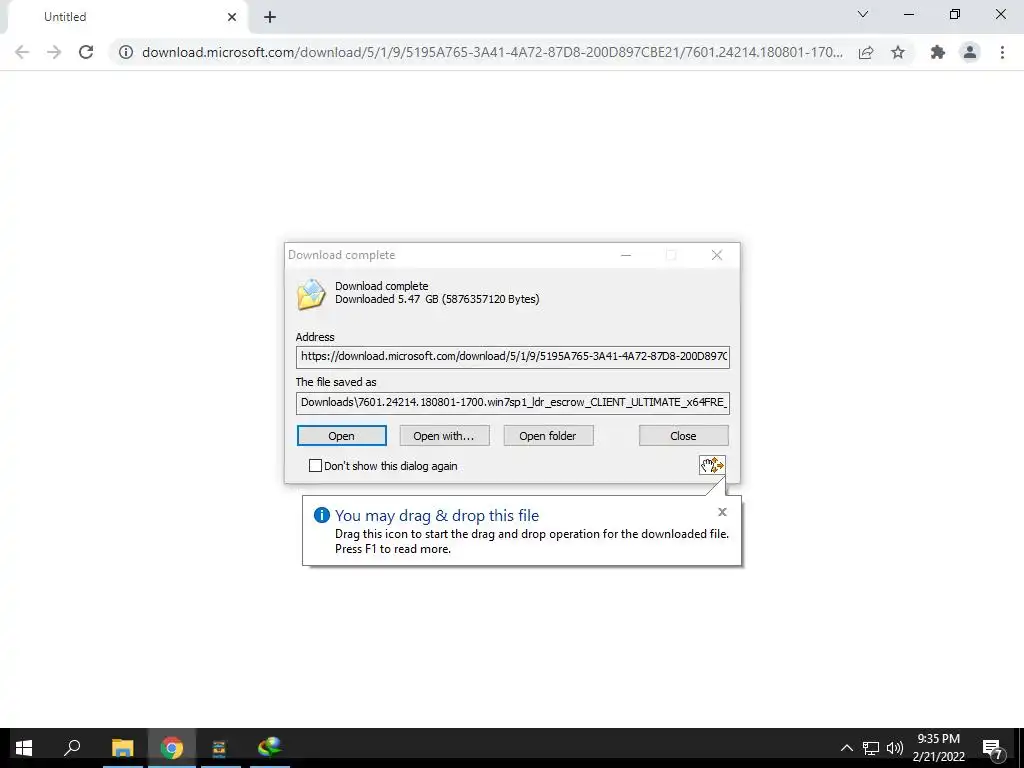Open Windows taskbar search

coord(72,747)
